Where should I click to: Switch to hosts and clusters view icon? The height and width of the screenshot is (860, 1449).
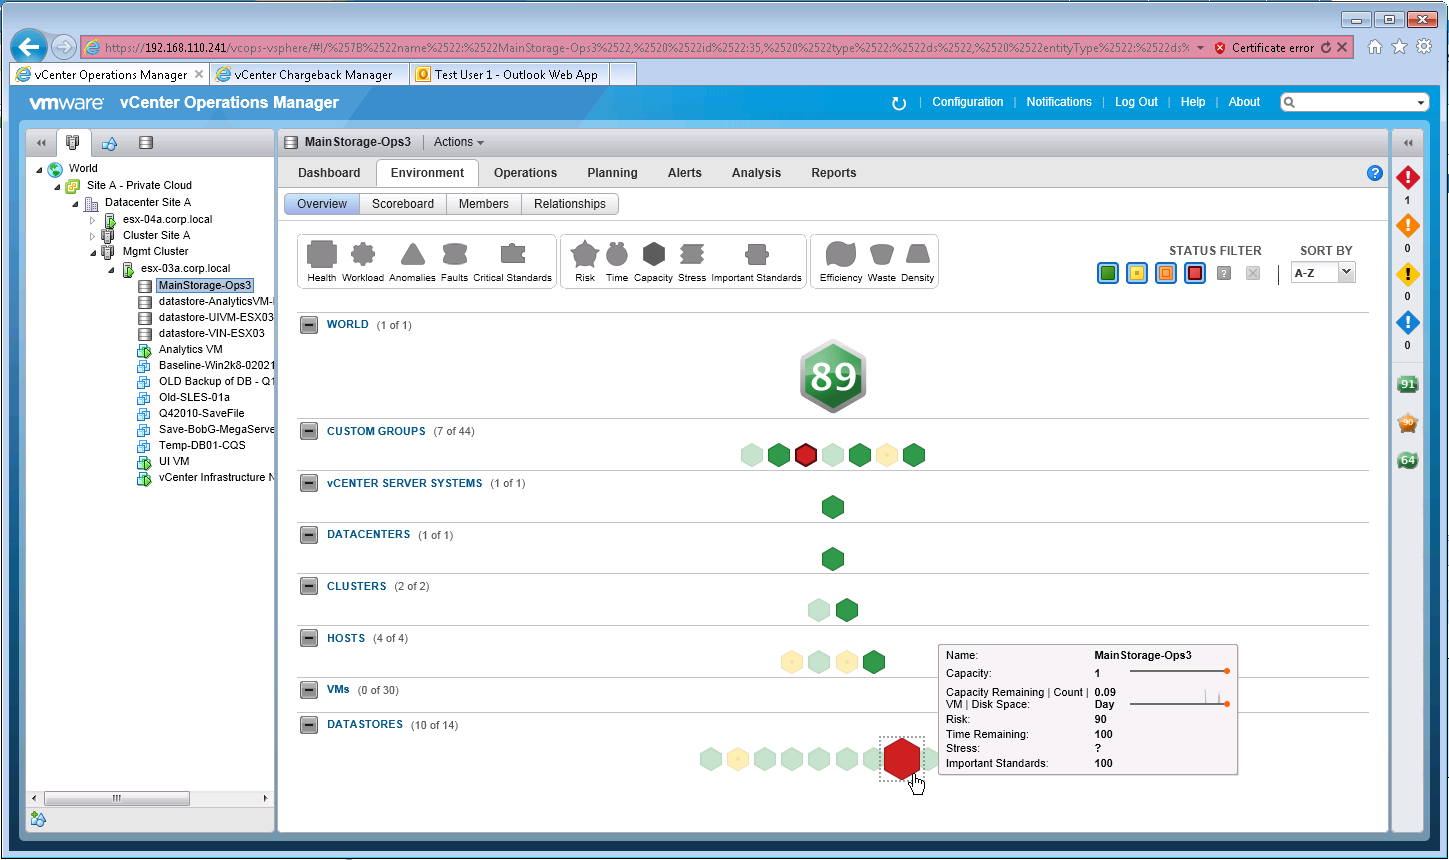(73, 143)
